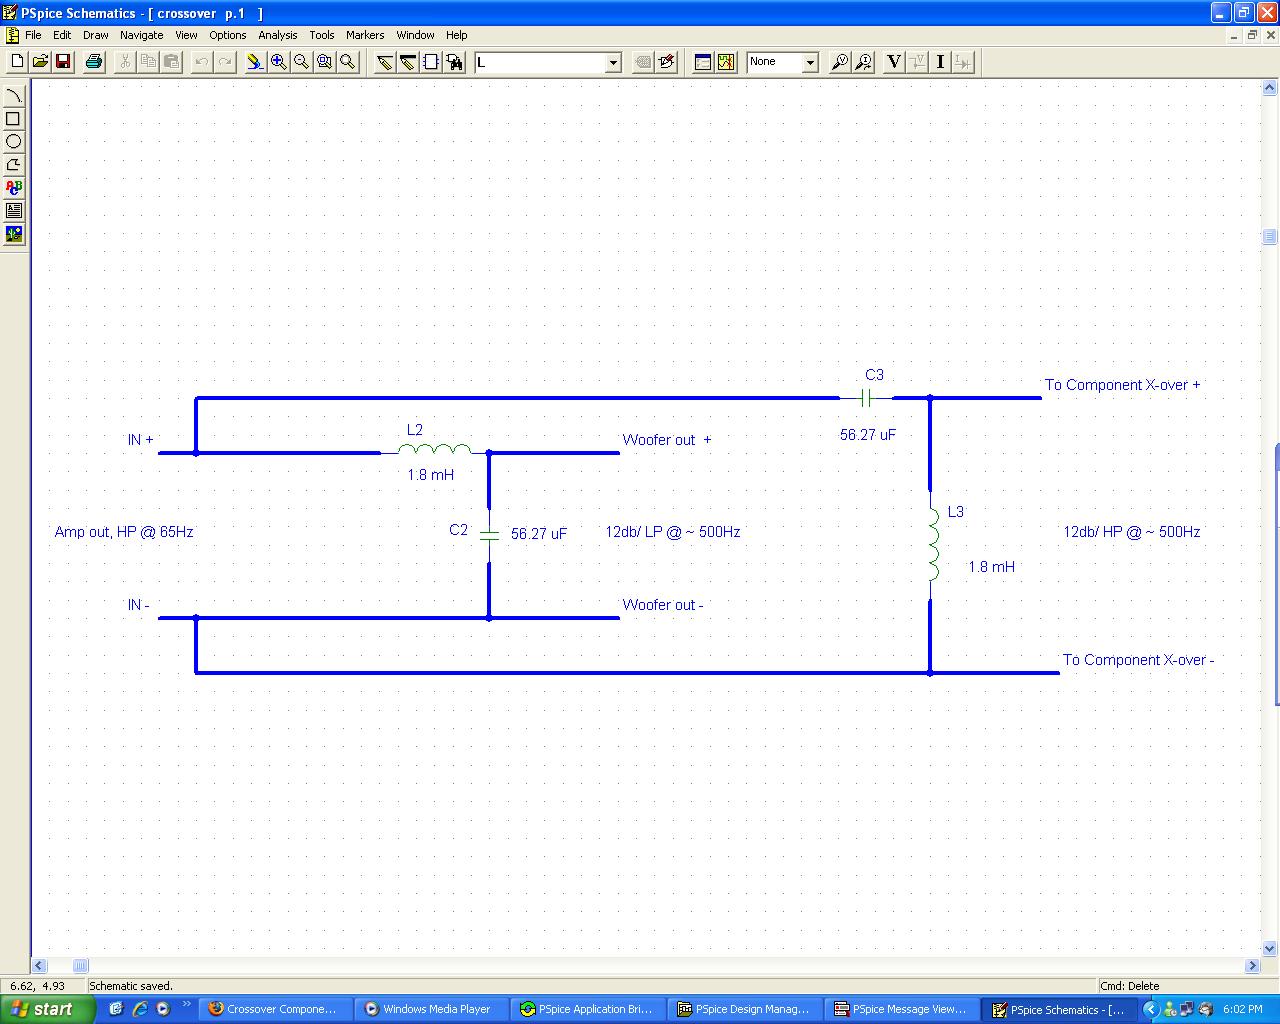Place a Voltage/Level Marker
1280x1024 pixels.
(x=840, y=62)
